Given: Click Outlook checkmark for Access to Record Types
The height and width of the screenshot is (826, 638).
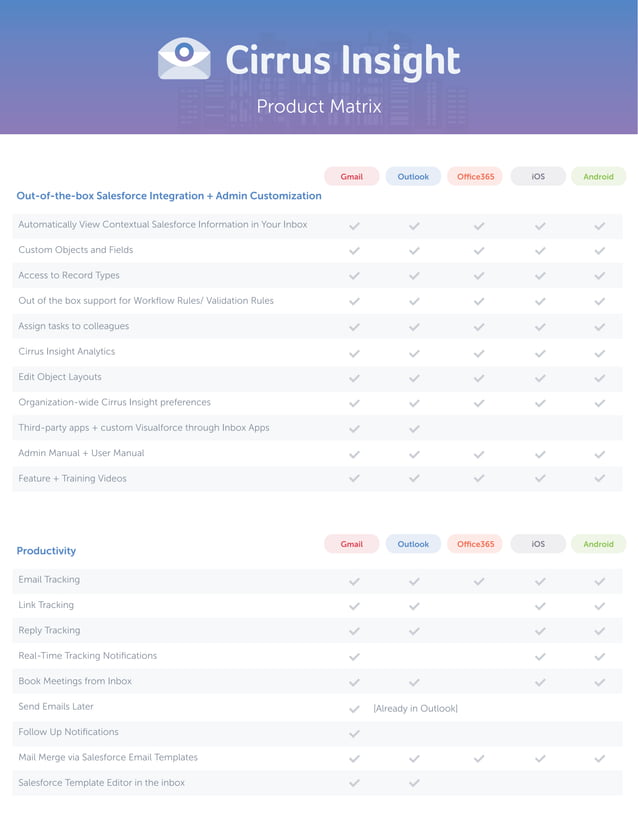Looking at the screenshot, I should pos(414,276).
